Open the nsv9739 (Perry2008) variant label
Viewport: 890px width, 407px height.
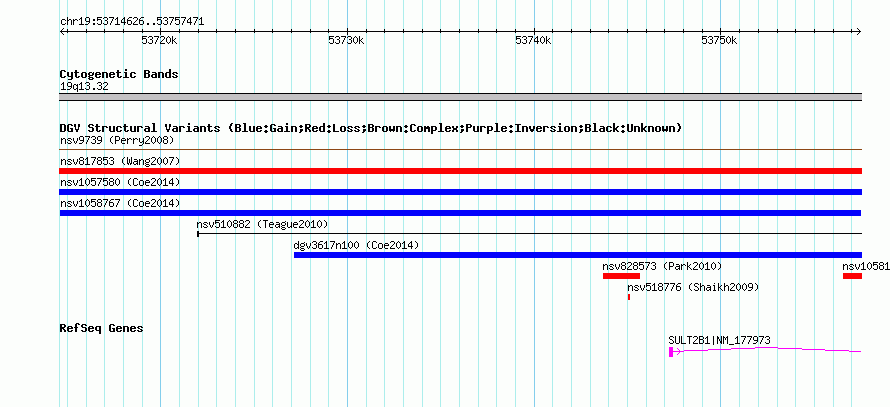117,140
